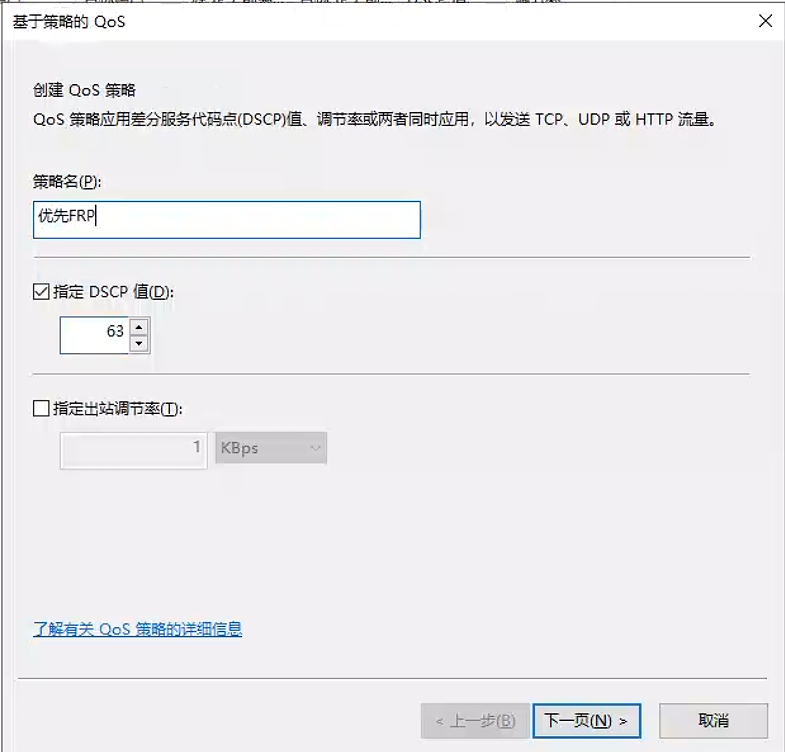Close the 基于策略的 QoS dialog
Image resolution: width=785 pixels, height=752 pixels.
point(765,21)
